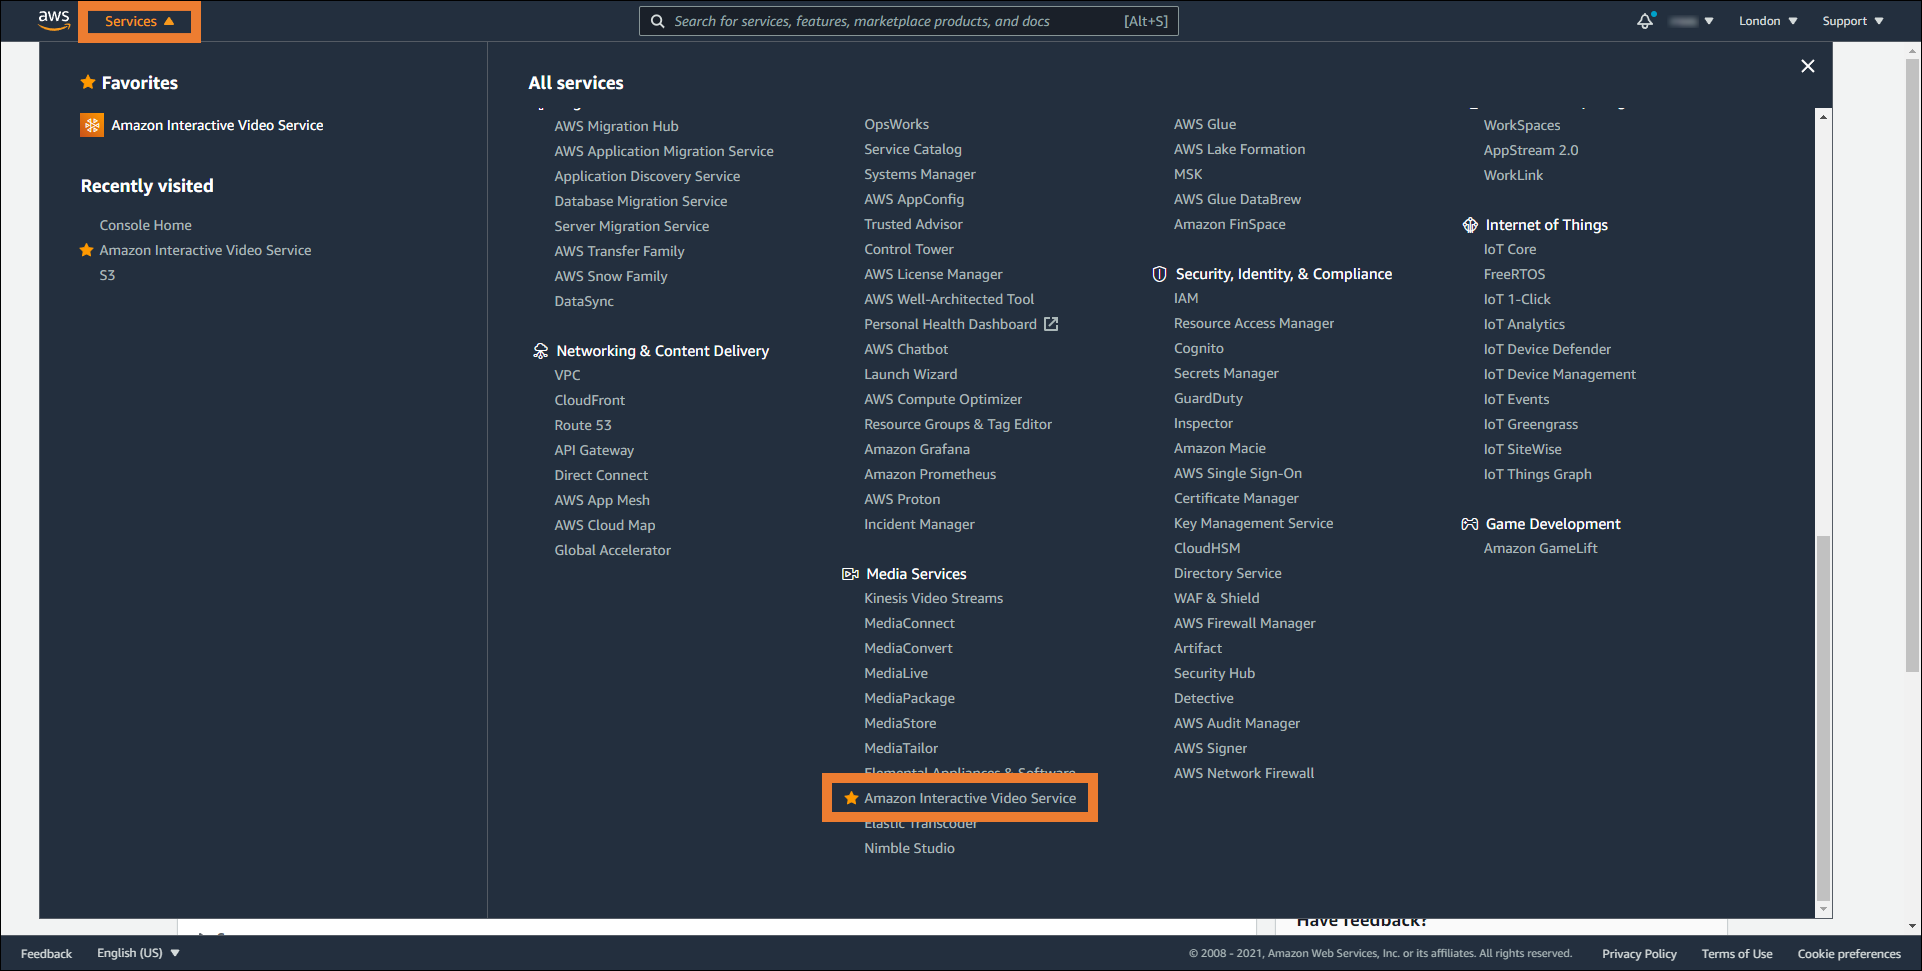Open Cognito service
The width and height of the screenshot is (1922, 971).
[x=1198, y=348]
